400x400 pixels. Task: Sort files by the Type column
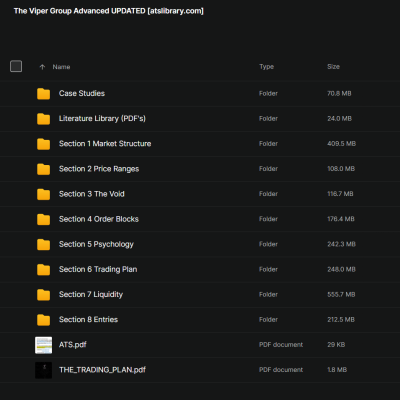pyautogui.click(x=267, y=67)
